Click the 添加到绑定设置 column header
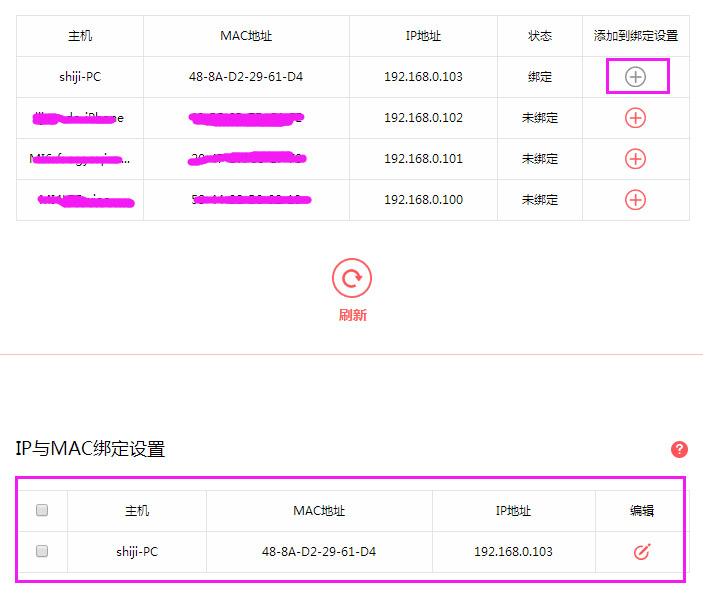The width and height of the screenshot is (703, 599). click(635, 36)
